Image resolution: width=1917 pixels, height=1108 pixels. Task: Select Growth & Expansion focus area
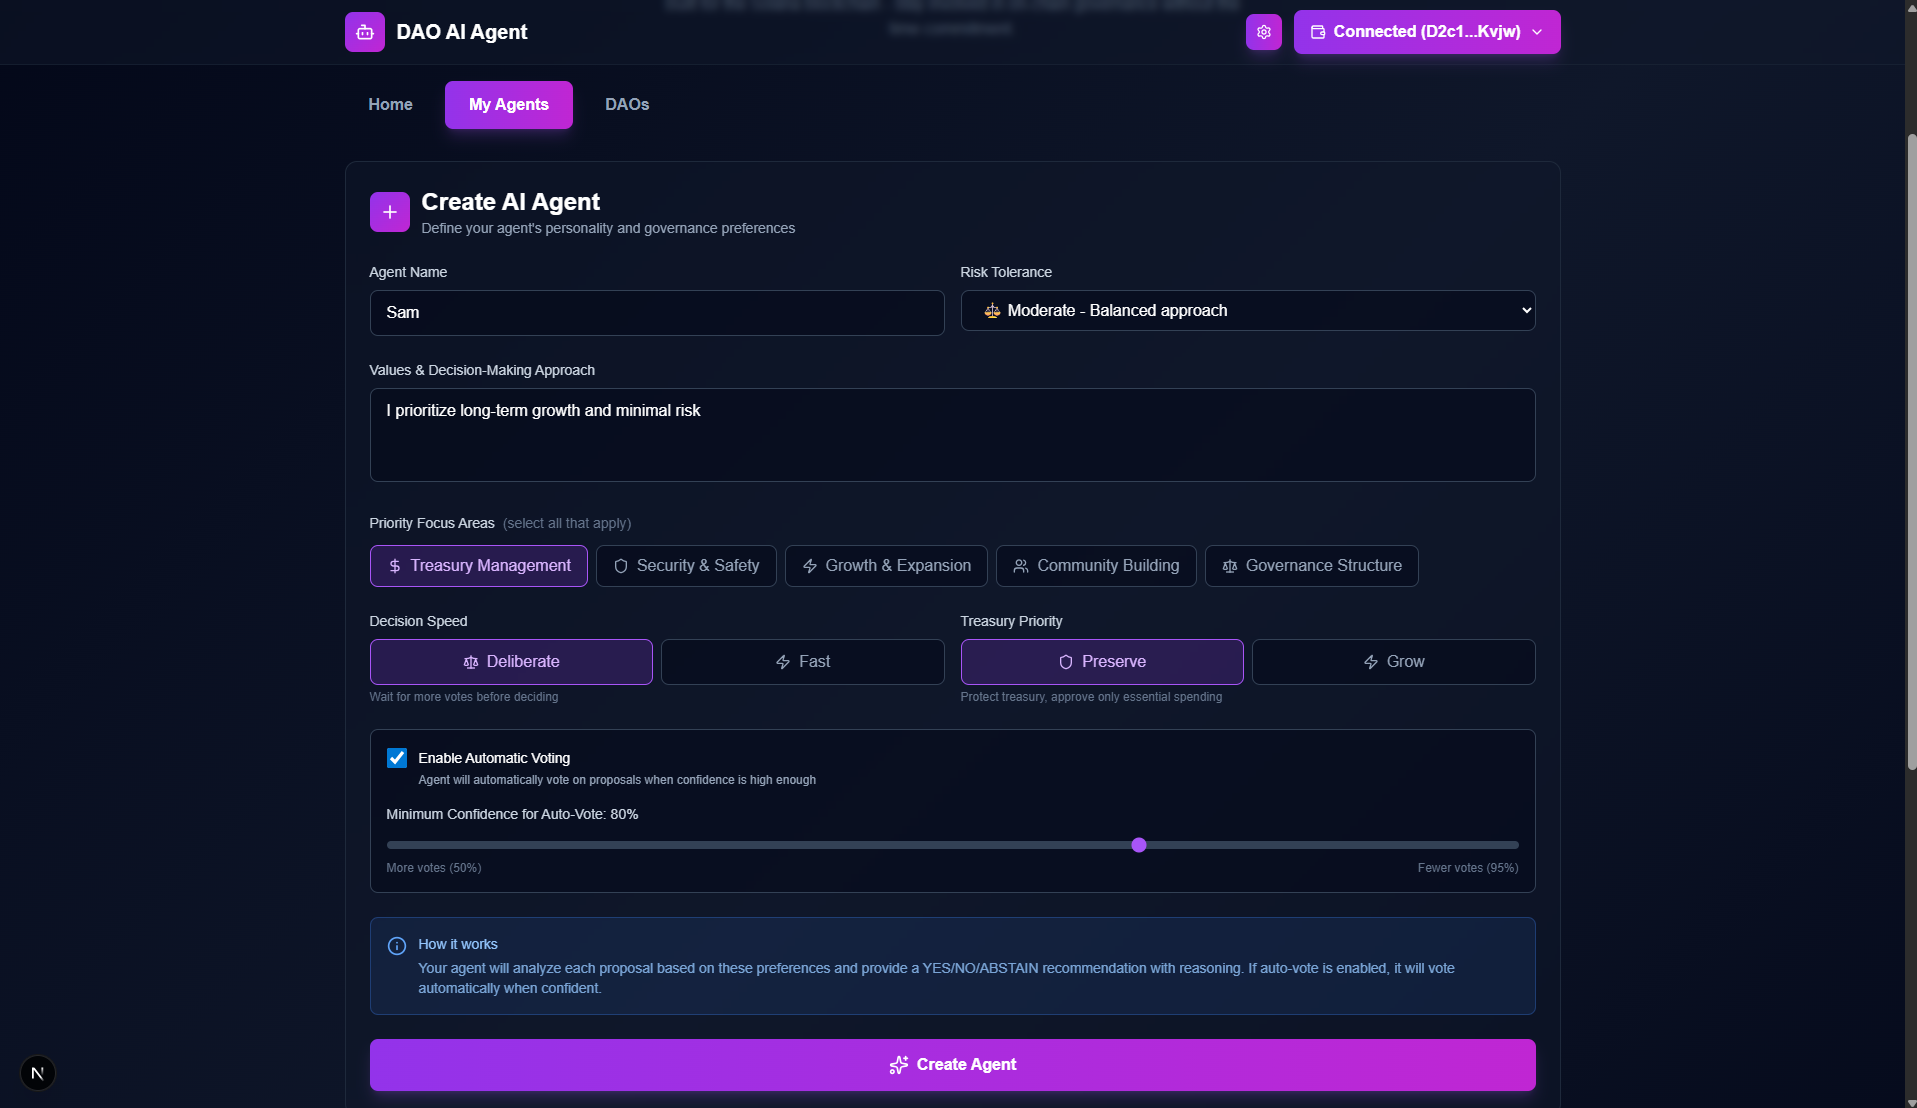pyautogui.click(x=886, y=566)
